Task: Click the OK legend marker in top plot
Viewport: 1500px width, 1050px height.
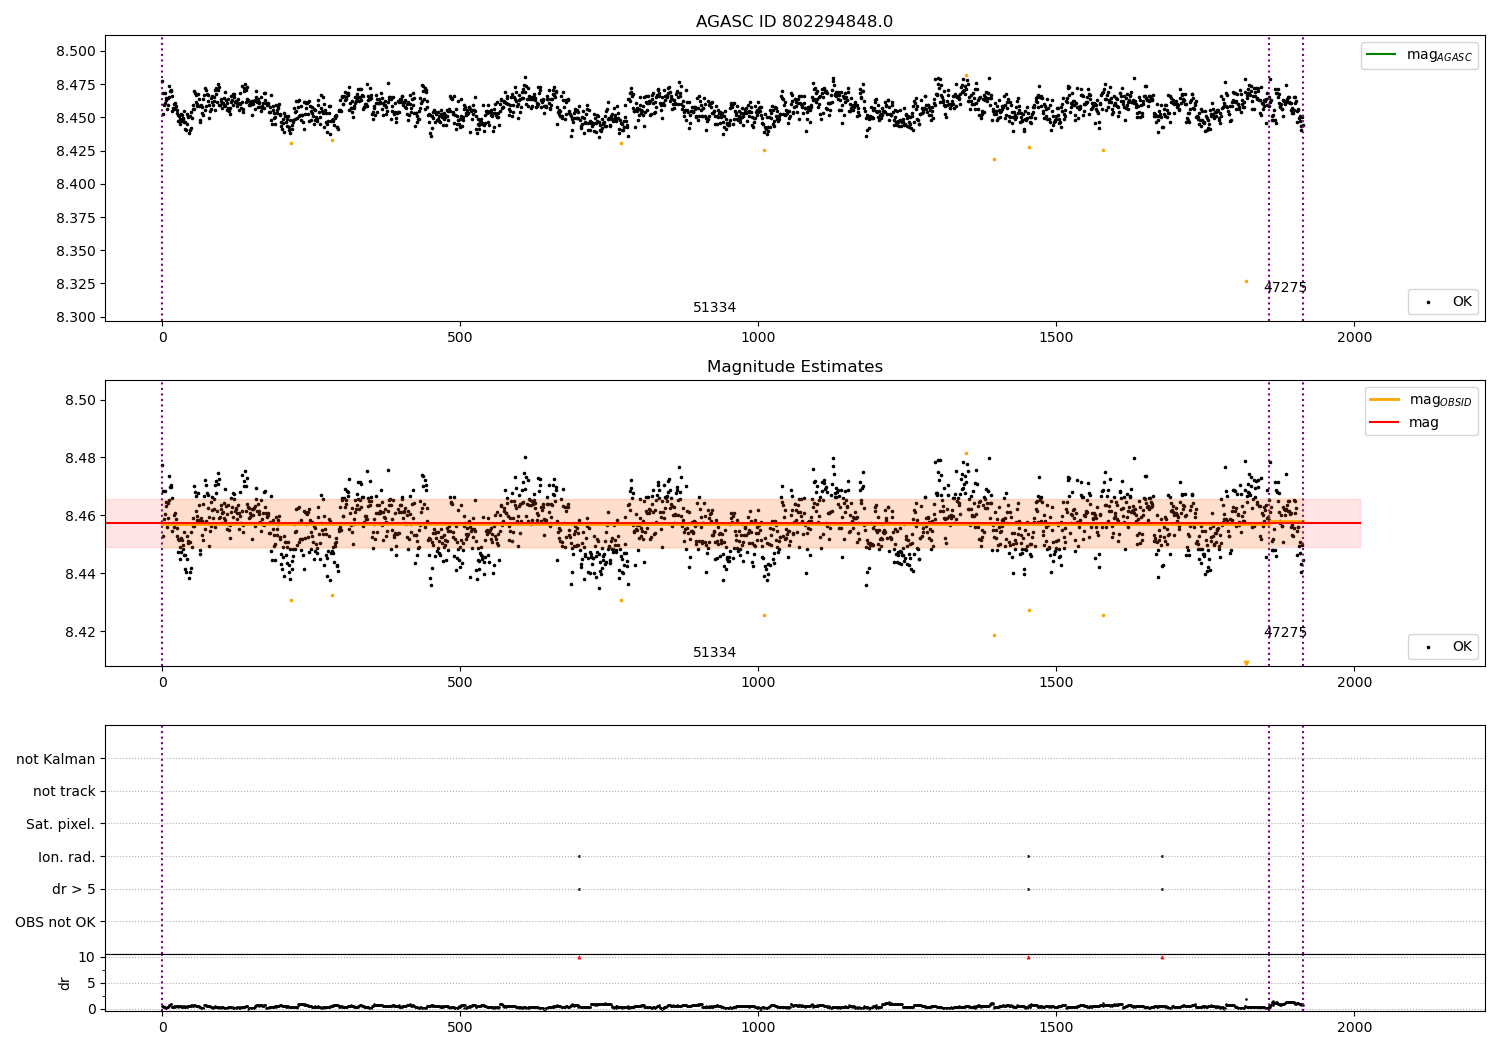Action: [1428, 302]
